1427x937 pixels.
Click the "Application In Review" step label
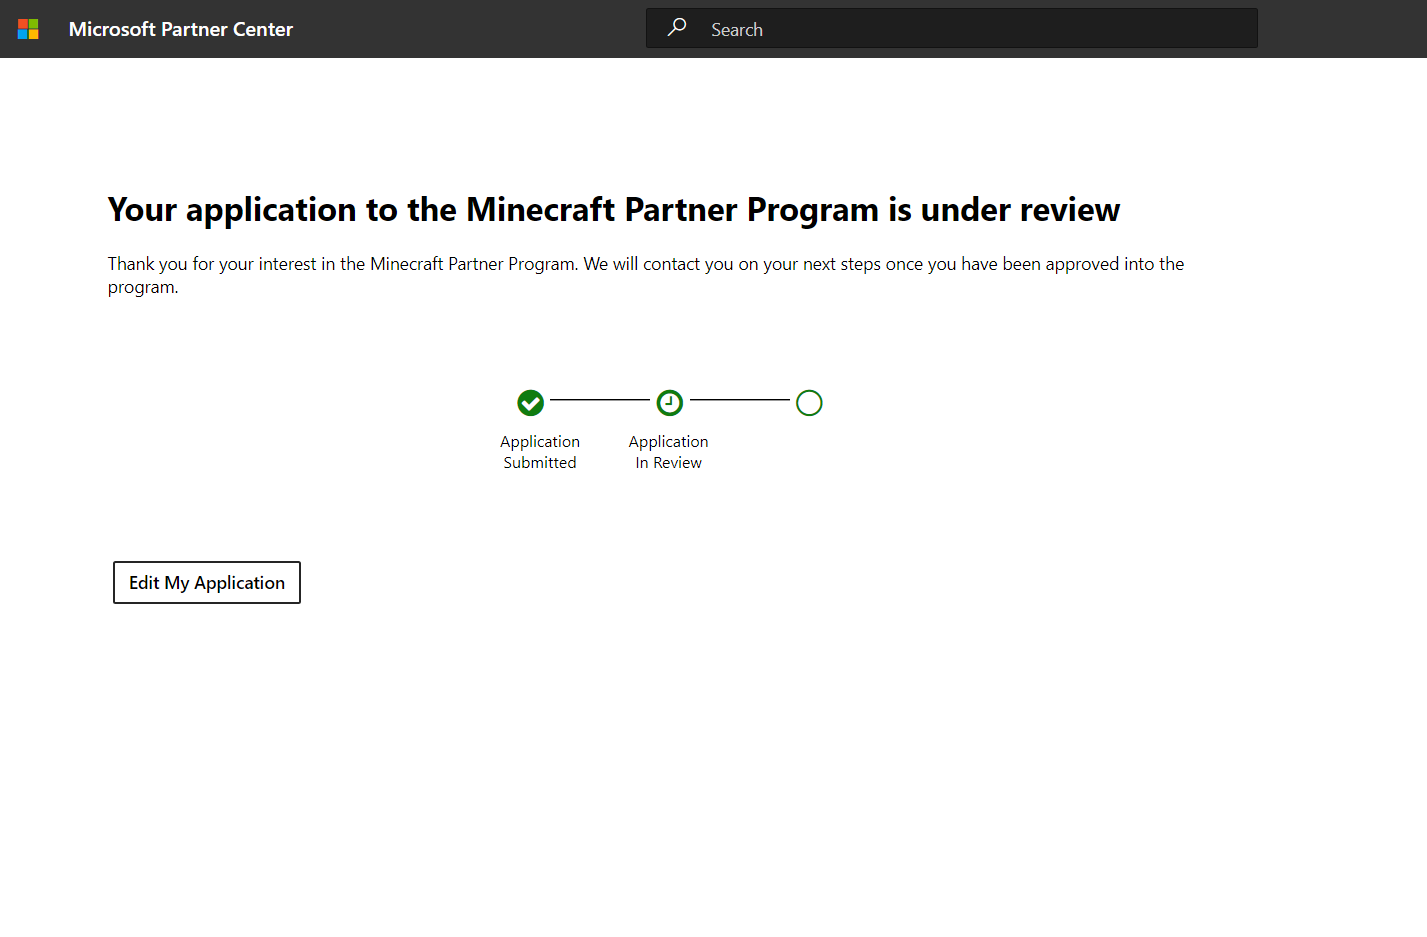pos(669,452)
